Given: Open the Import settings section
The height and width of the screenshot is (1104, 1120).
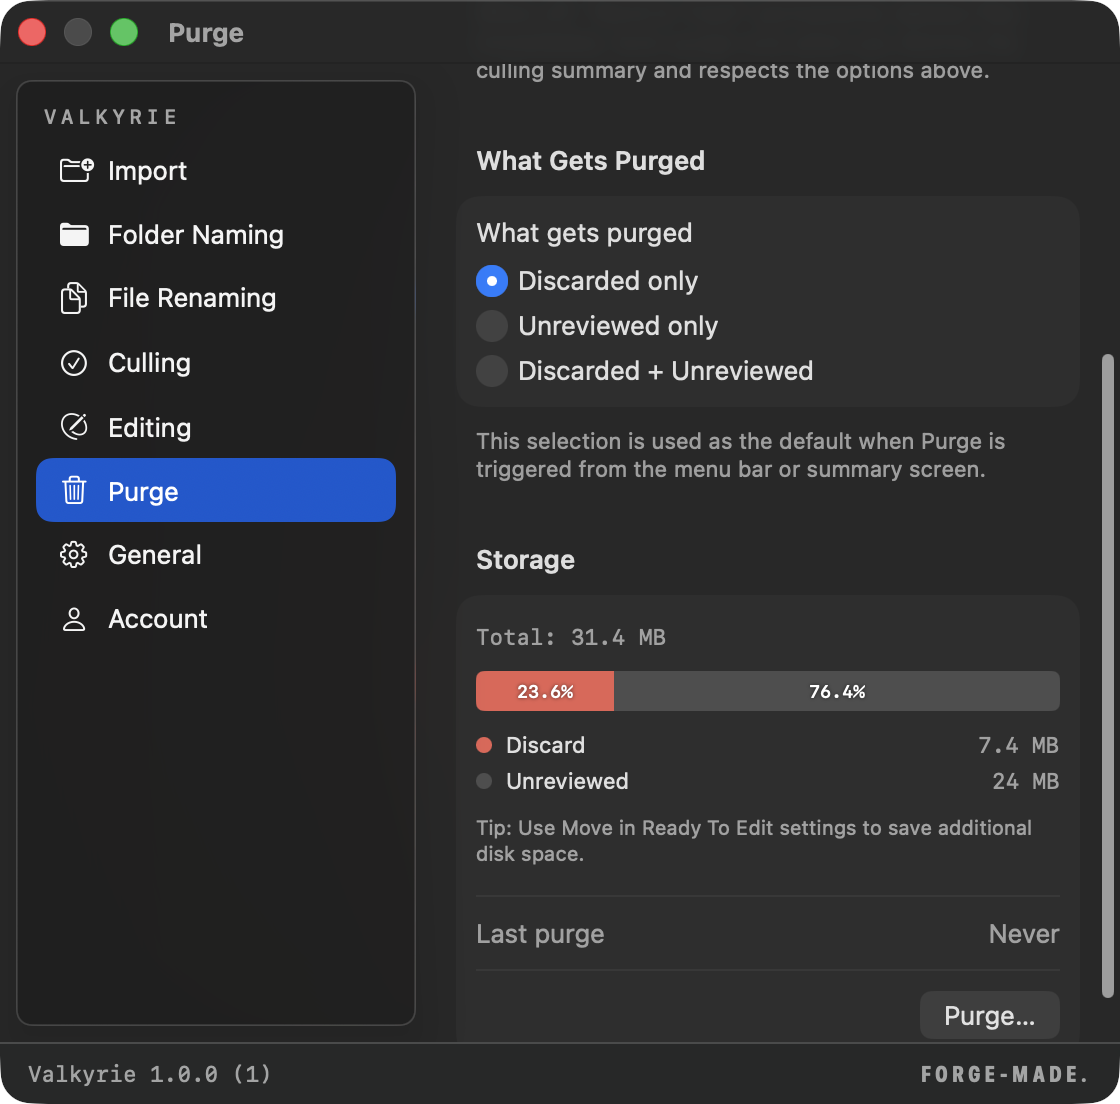Looking at the screenshot, I should [x=216, y=171].
